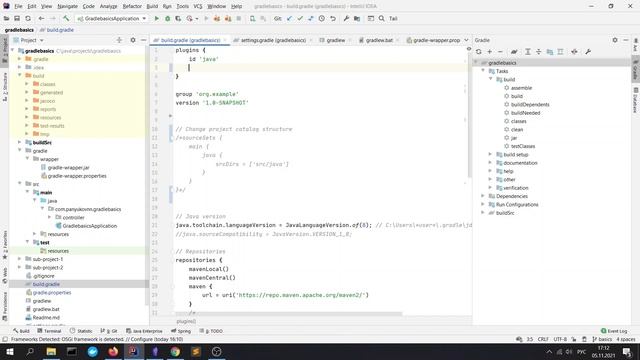
Task: Collapse all nodes in the Gradle panel
Action: click(x=538, y=52)
